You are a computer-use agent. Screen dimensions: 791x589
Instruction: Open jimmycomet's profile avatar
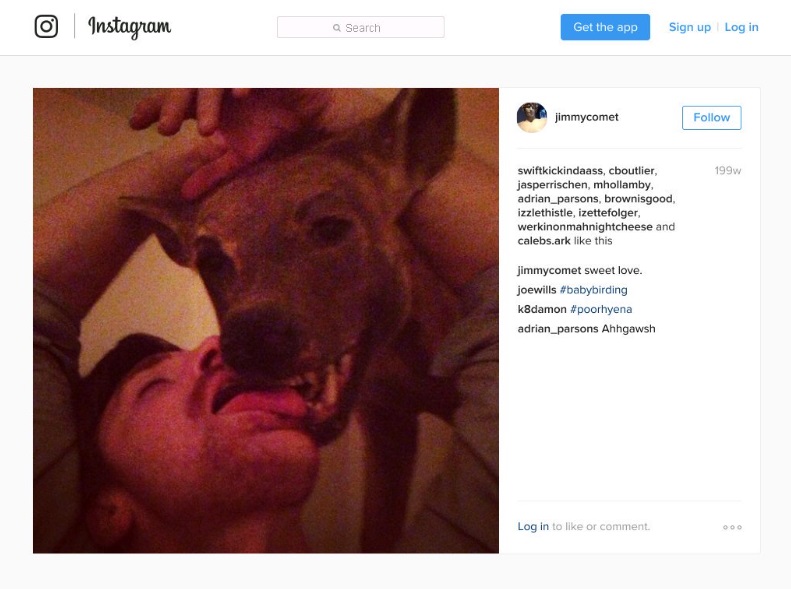click(x=532, y=117)
